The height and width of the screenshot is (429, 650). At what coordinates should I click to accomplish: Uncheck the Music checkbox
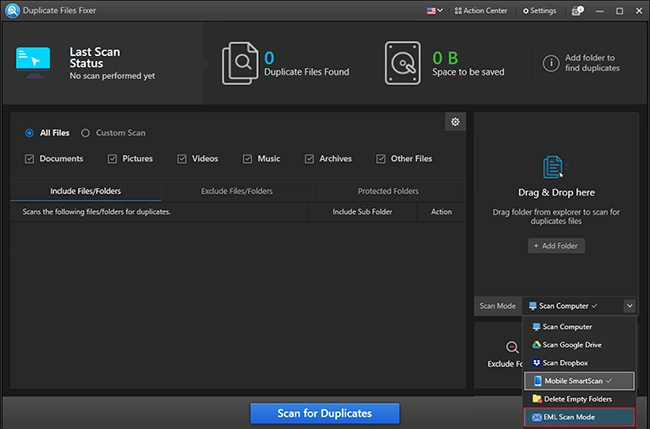tap(247, 159)
